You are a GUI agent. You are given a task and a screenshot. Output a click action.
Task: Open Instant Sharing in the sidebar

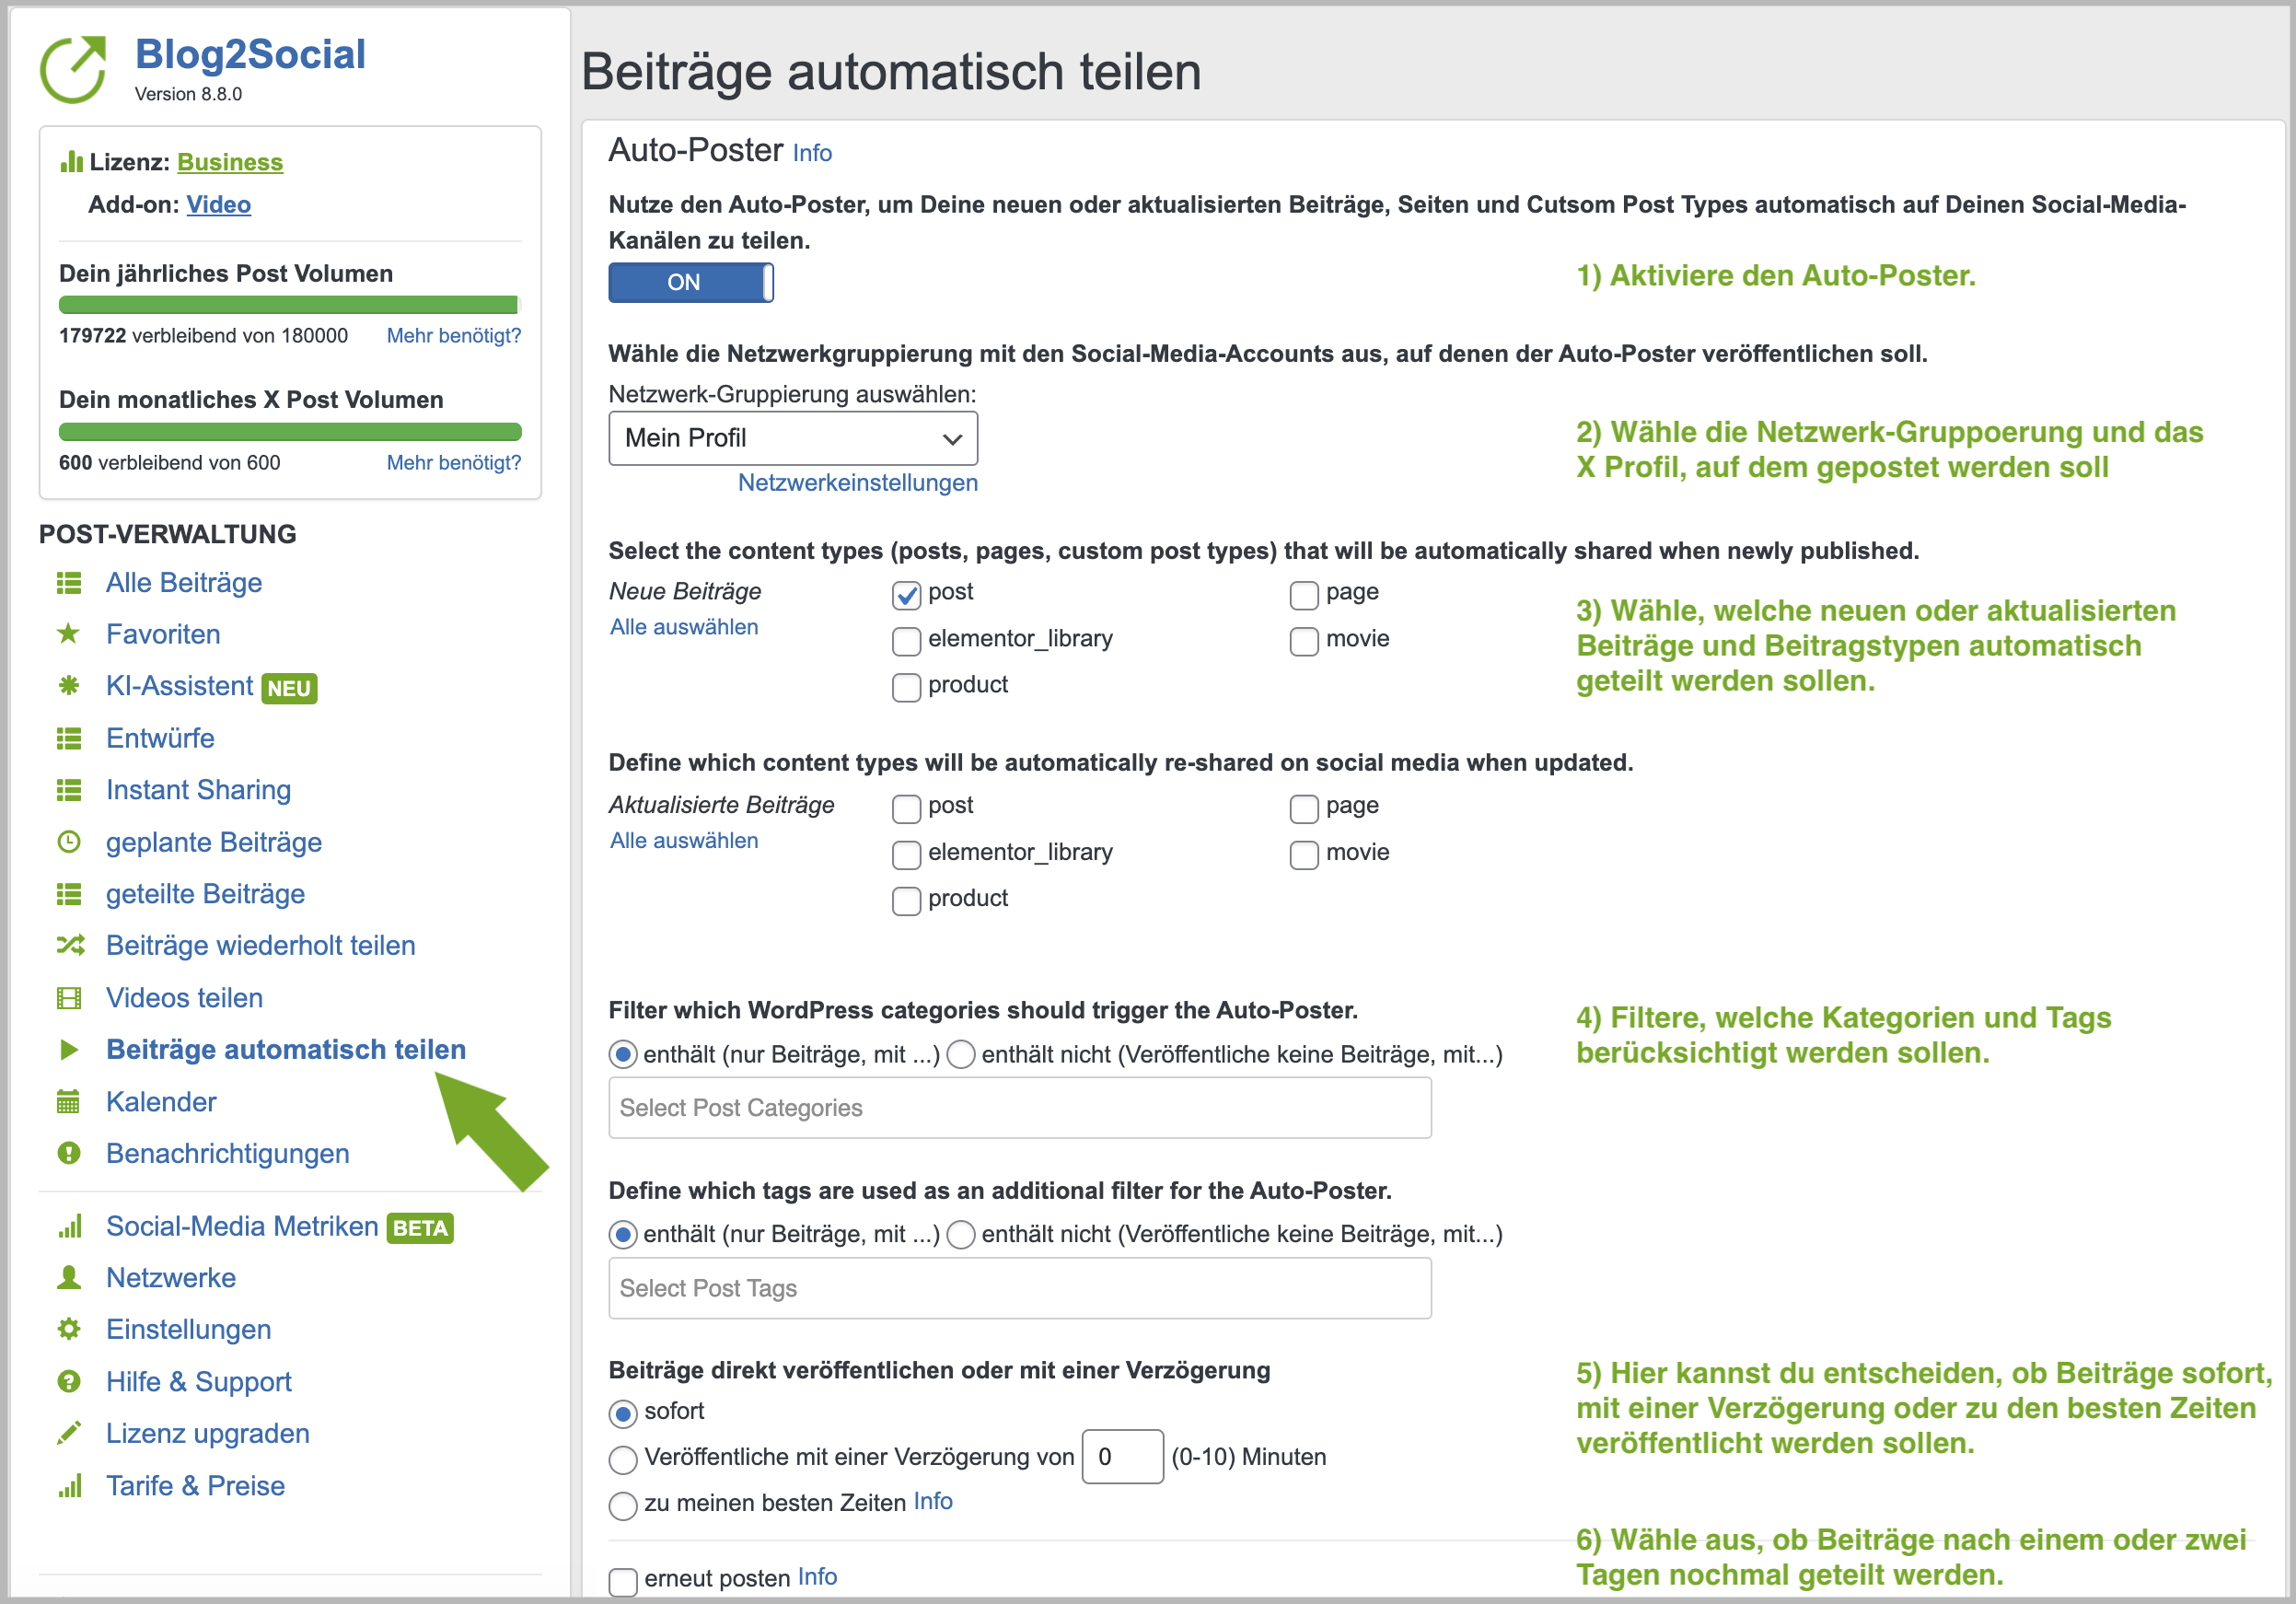(198, 790)
